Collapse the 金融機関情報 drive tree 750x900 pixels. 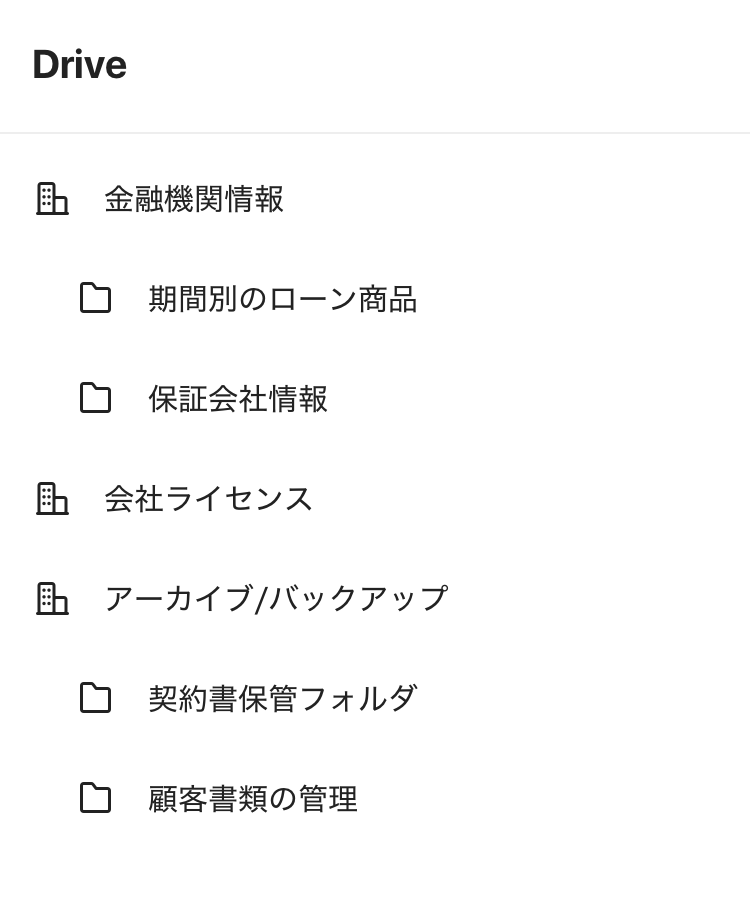(52, 198)
